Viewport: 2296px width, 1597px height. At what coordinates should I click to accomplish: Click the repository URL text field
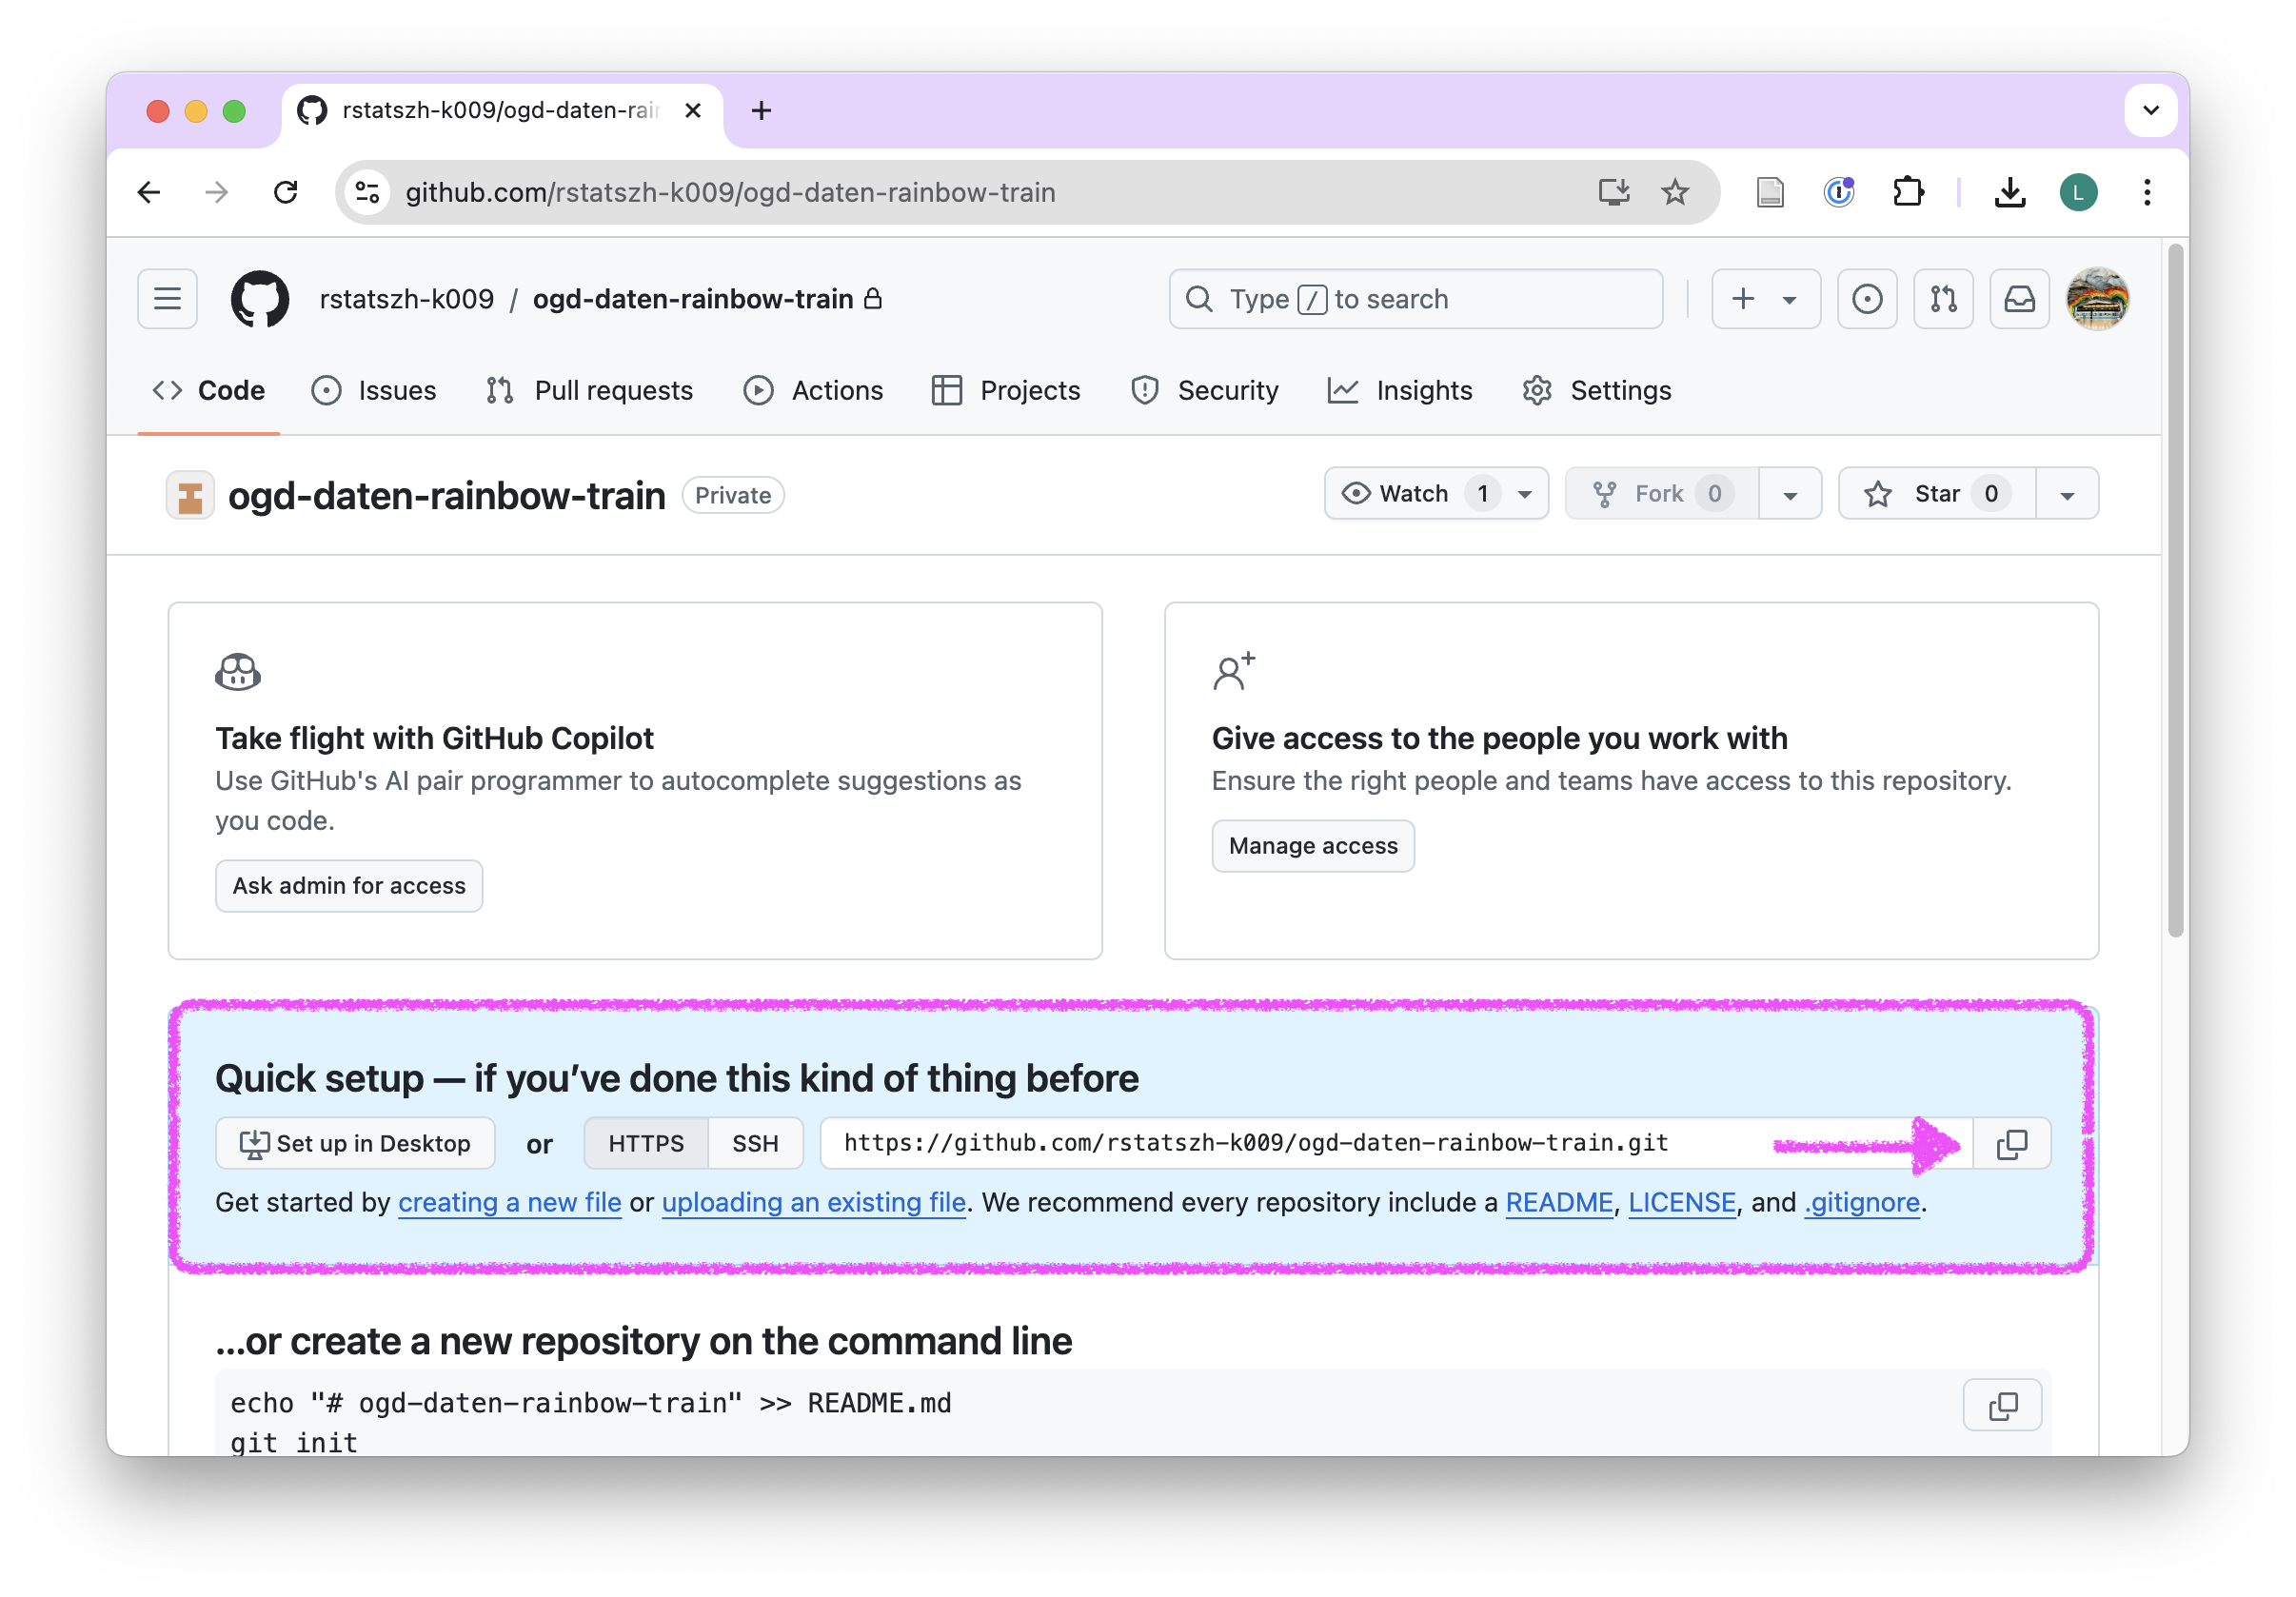(1396, 1143)
